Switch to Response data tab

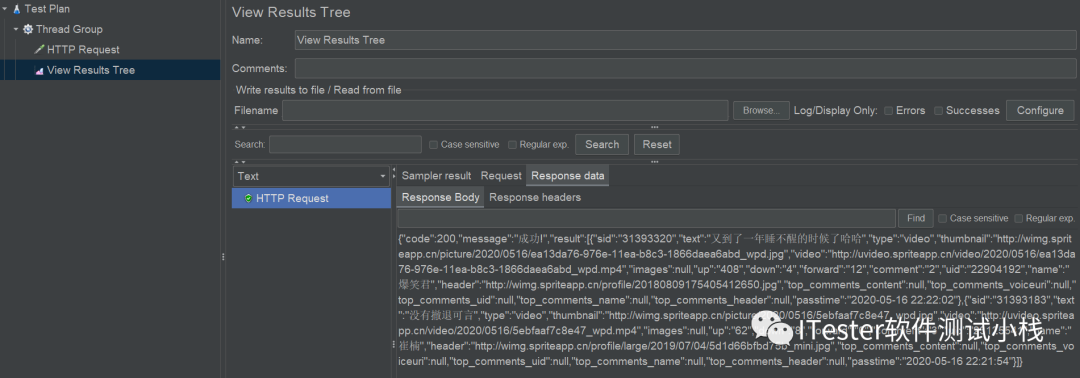click(x=568, y=176)
